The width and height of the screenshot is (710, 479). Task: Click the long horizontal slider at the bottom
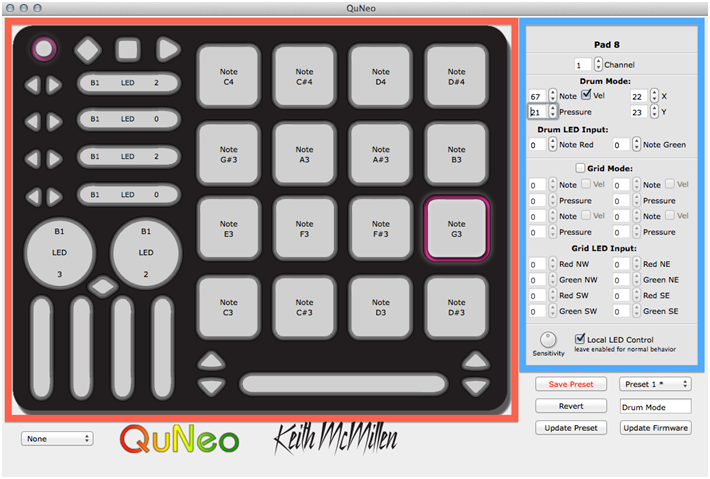click(x=343, y=384)
